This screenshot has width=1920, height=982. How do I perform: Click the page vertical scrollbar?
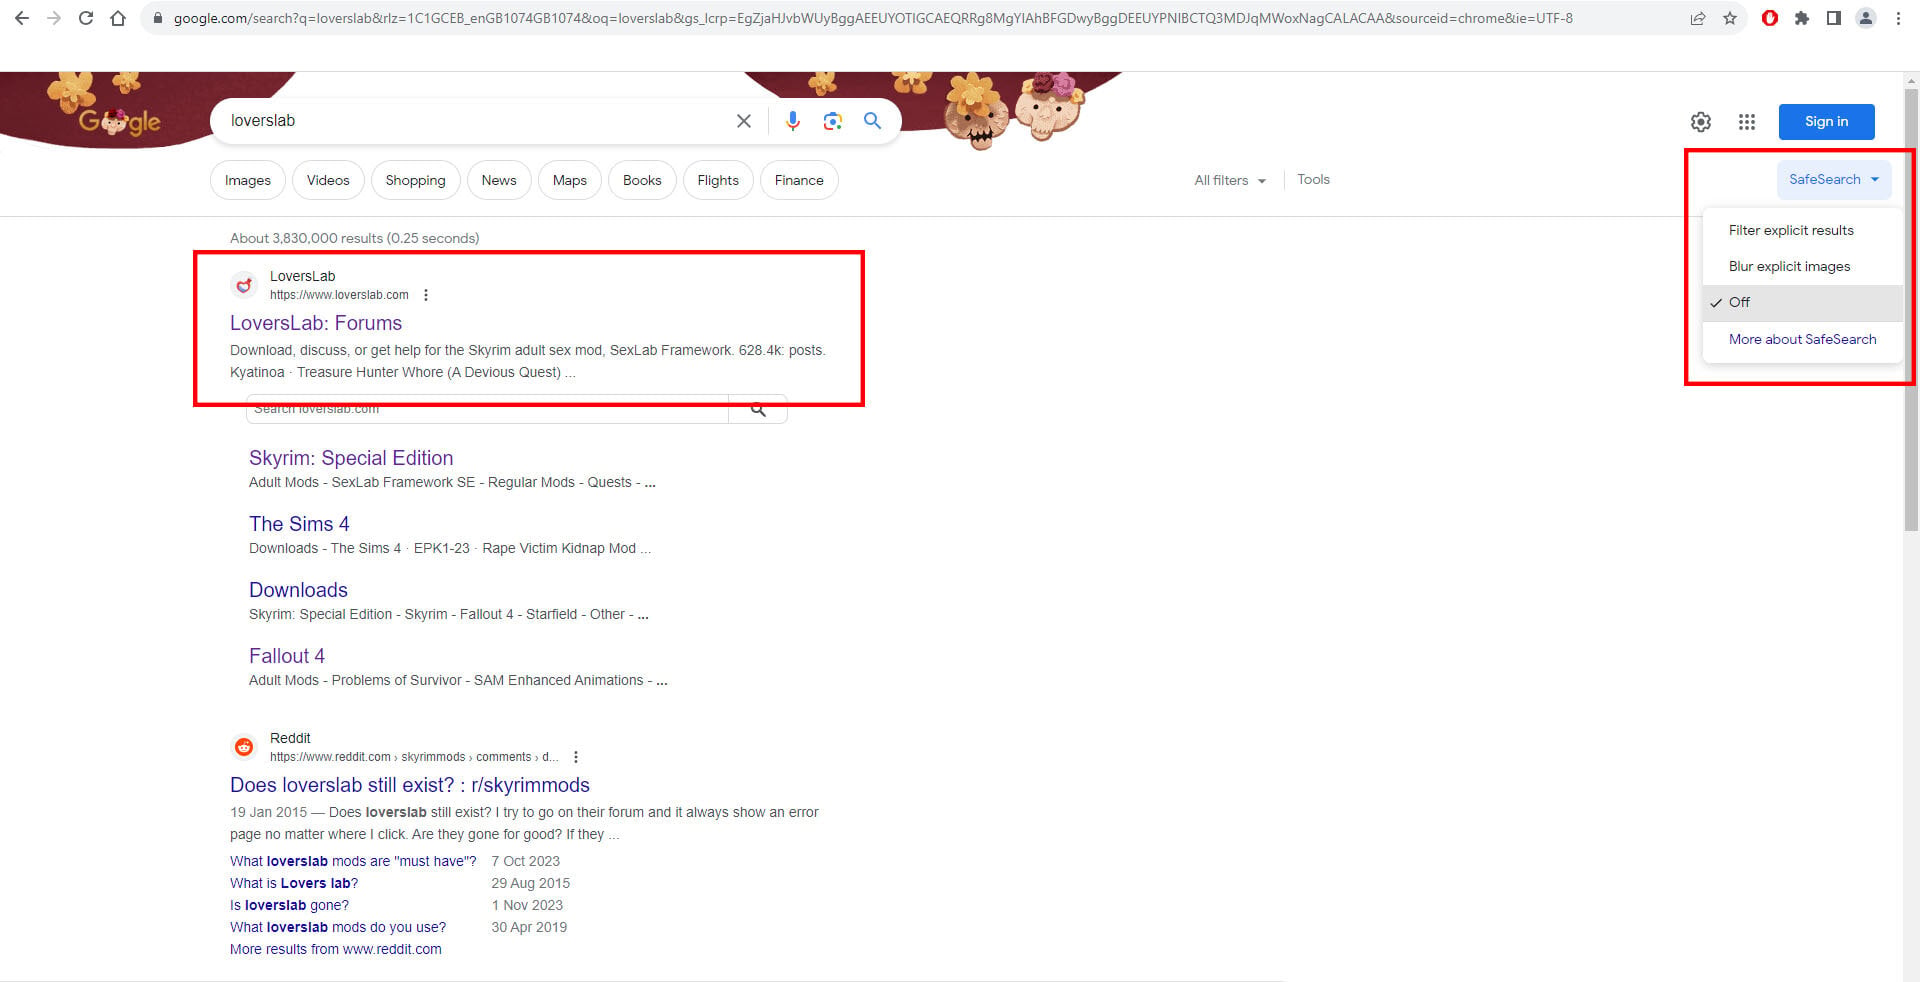coord(1911,310)
